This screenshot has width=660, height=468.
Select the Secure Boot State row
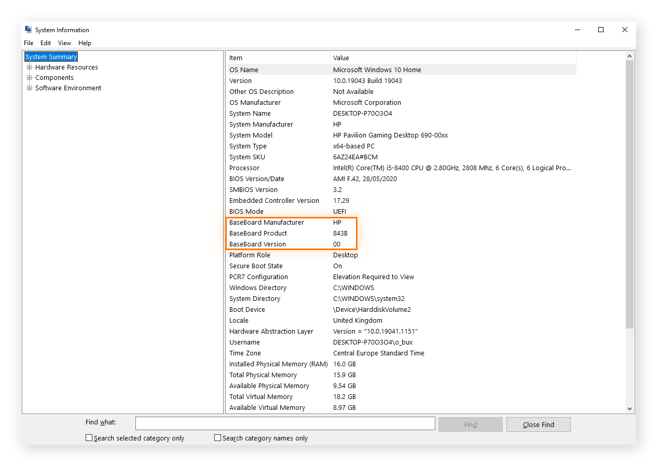[x=402, y=266]
